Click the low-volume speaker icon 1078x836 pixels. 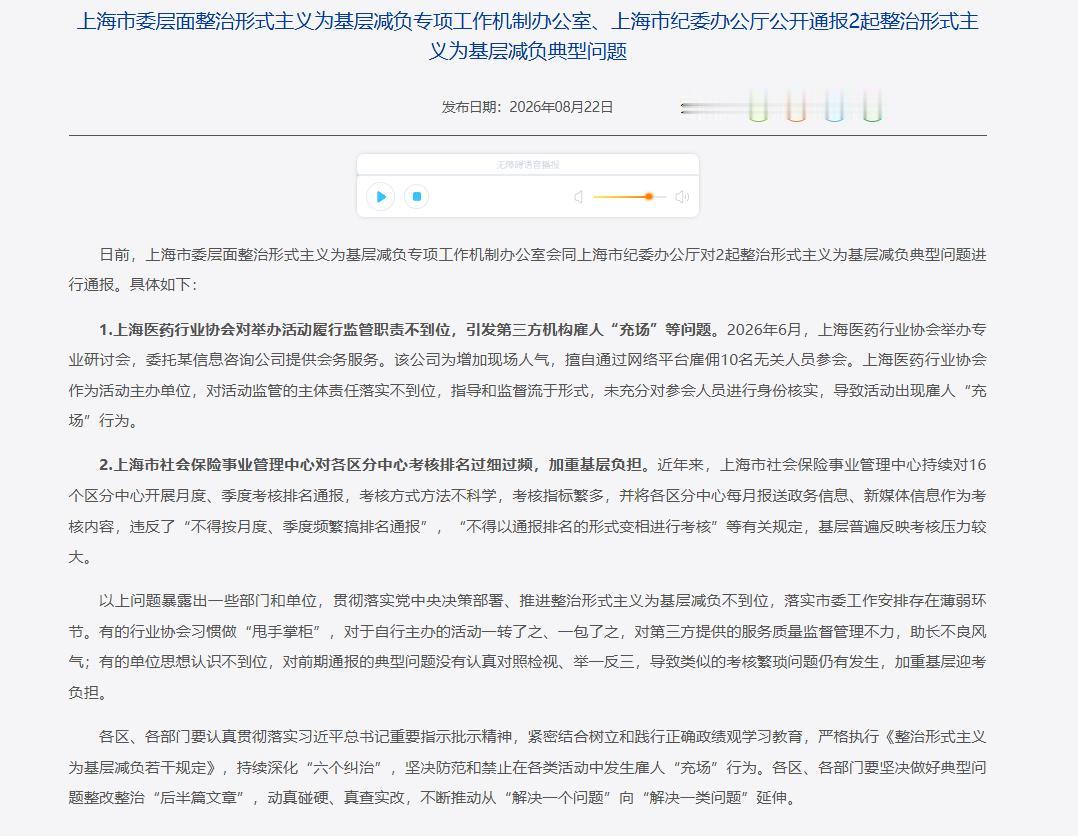[579, 197]
